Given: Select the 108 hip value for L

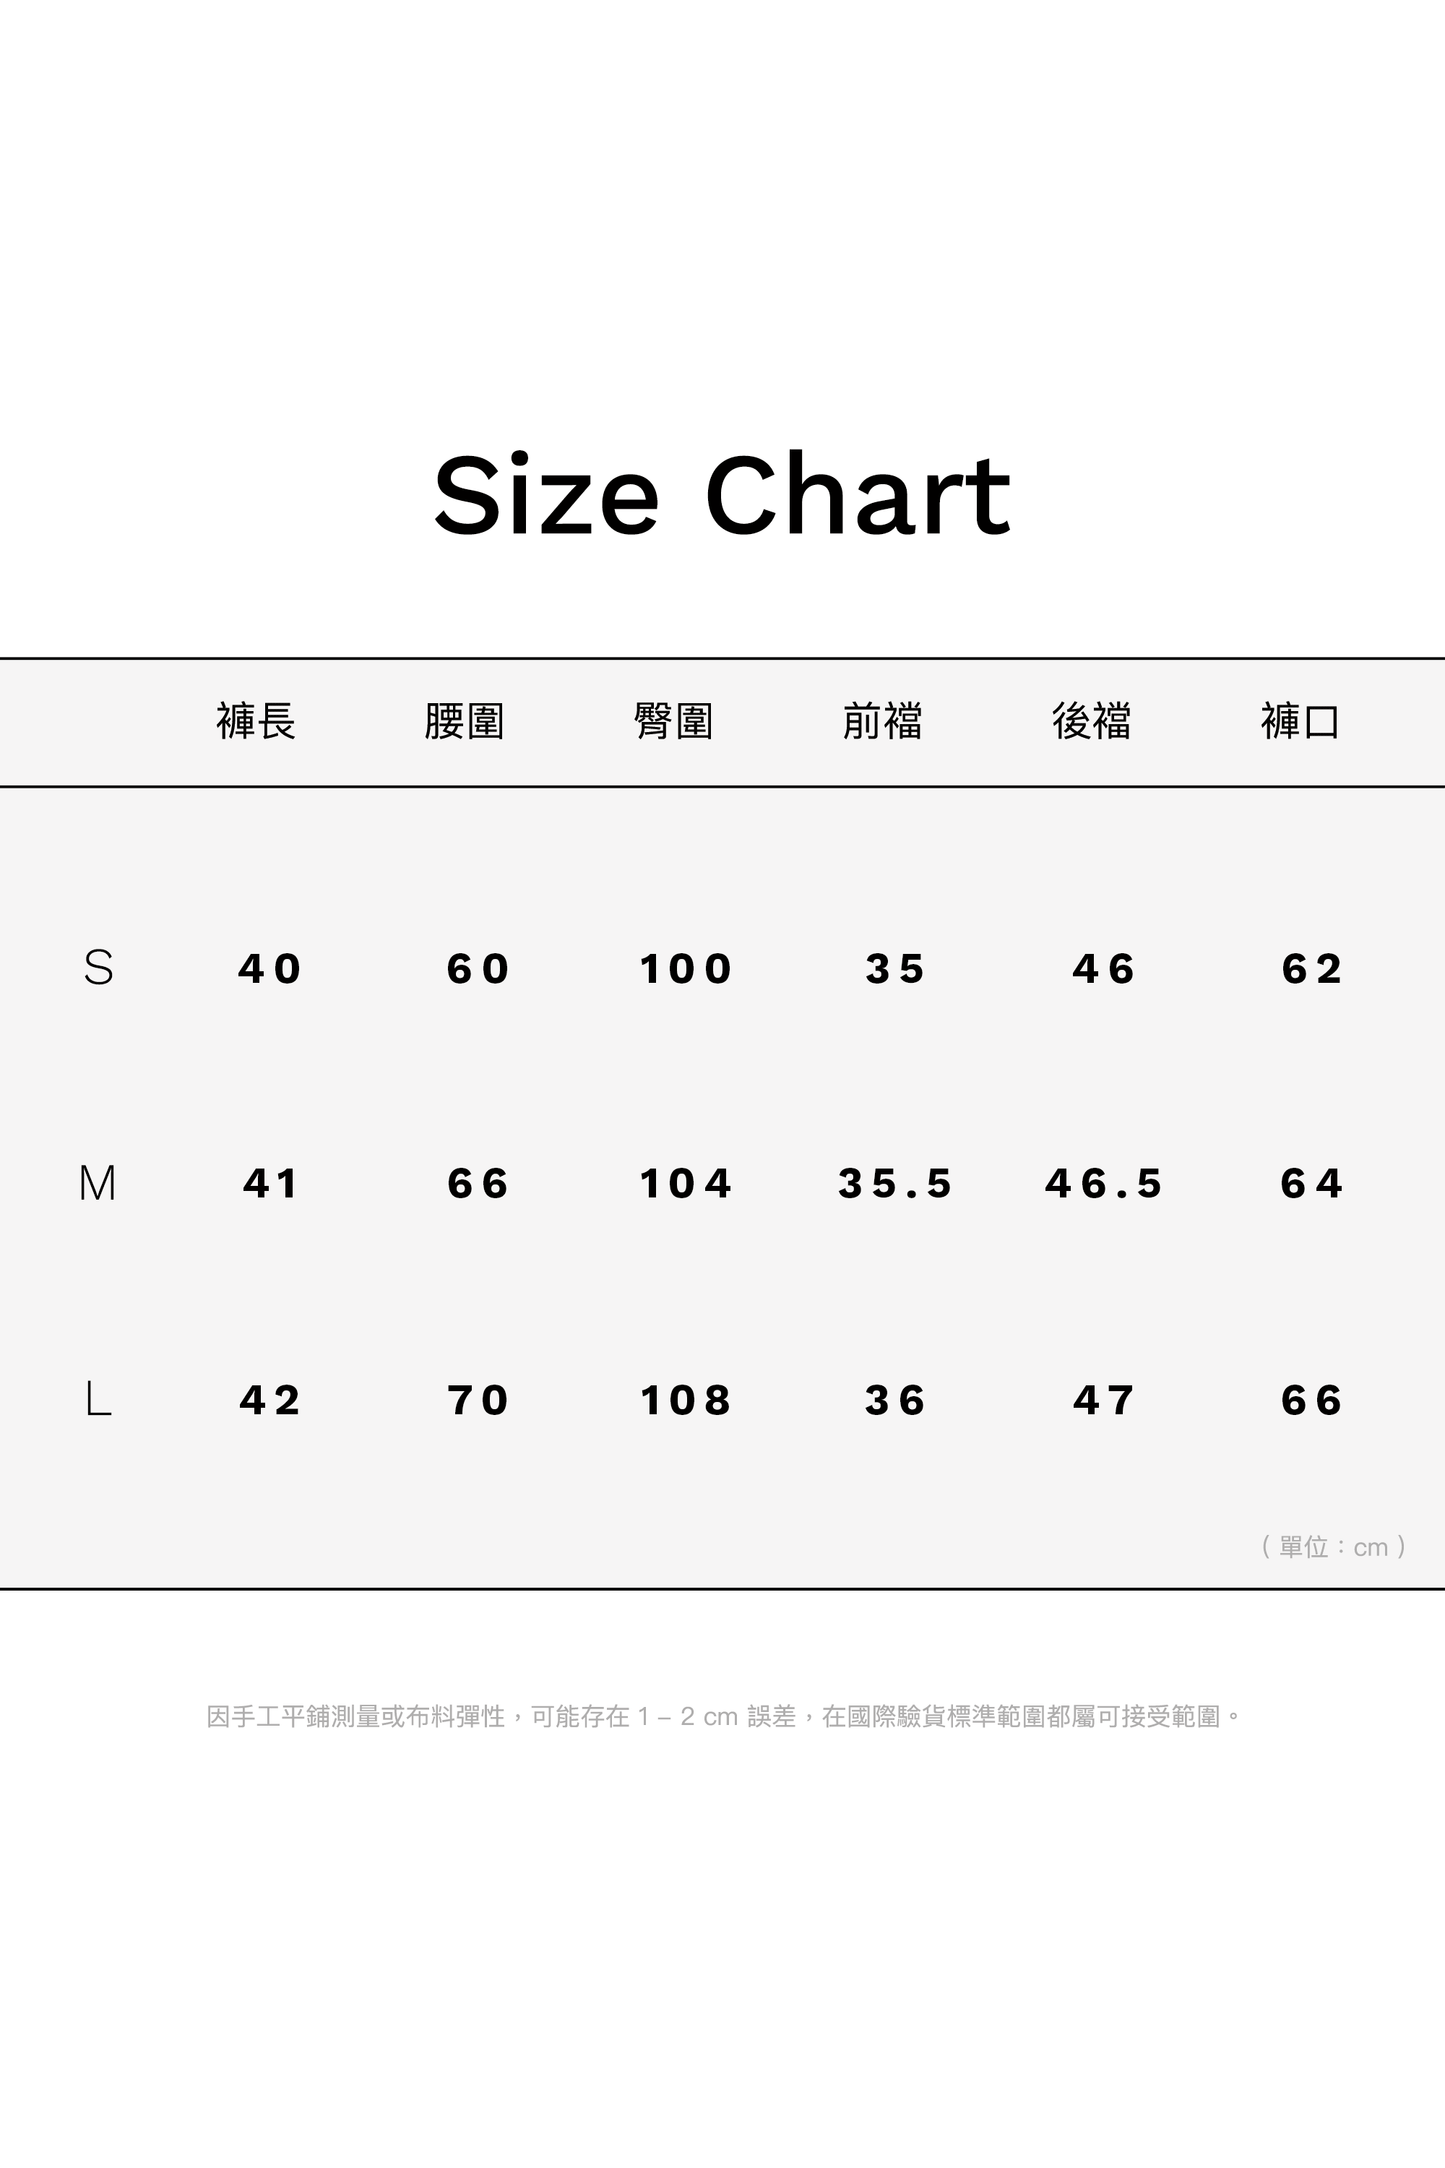Looking at the screenshot, I should coord(686,1400).
